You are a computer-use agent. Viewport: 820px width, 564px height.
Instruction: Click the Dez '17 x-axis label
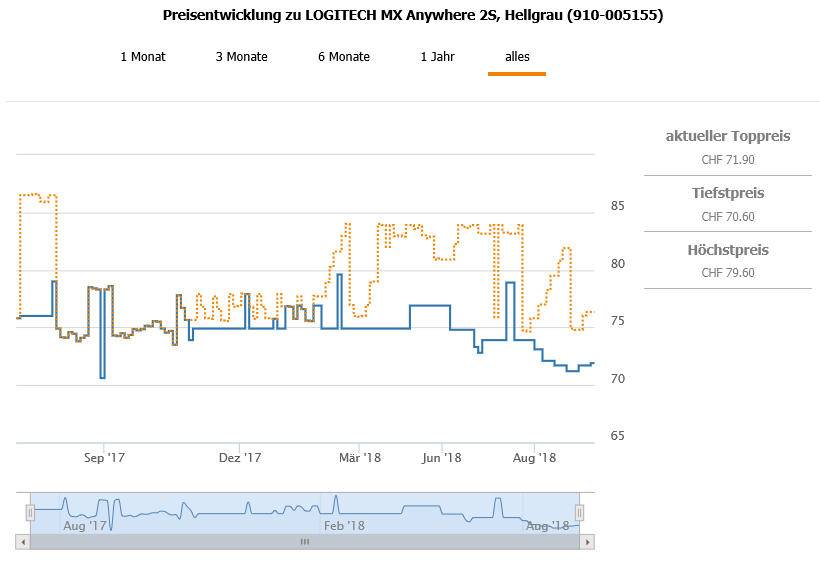240,458
